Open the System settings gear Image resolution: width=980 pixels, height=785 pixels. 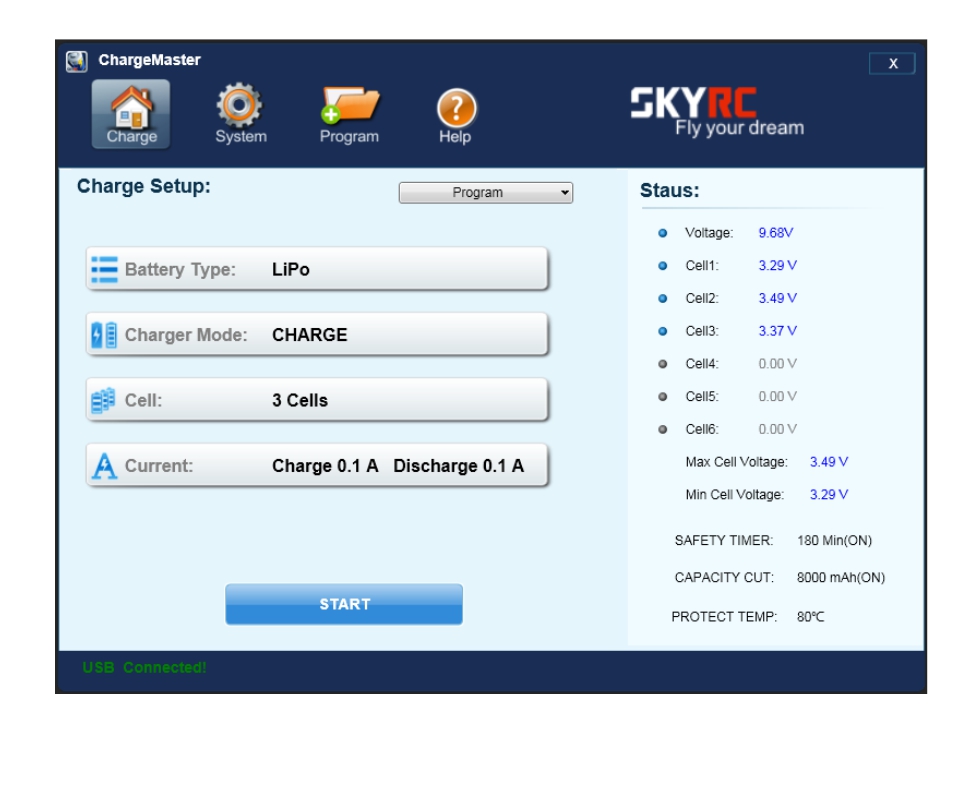coord(240,114)
